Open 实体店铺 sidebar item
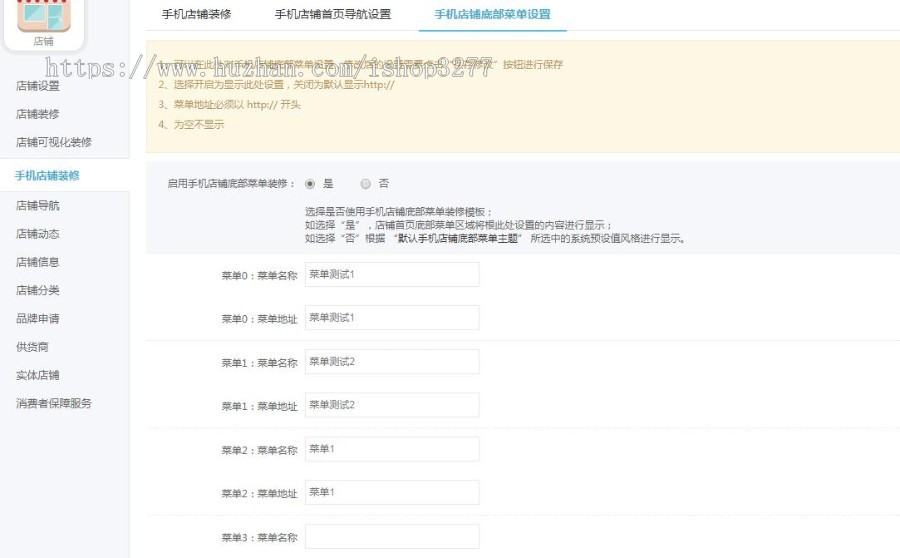Image resolution: width=900 pixels, height=558 pixels. pos(38,375)
